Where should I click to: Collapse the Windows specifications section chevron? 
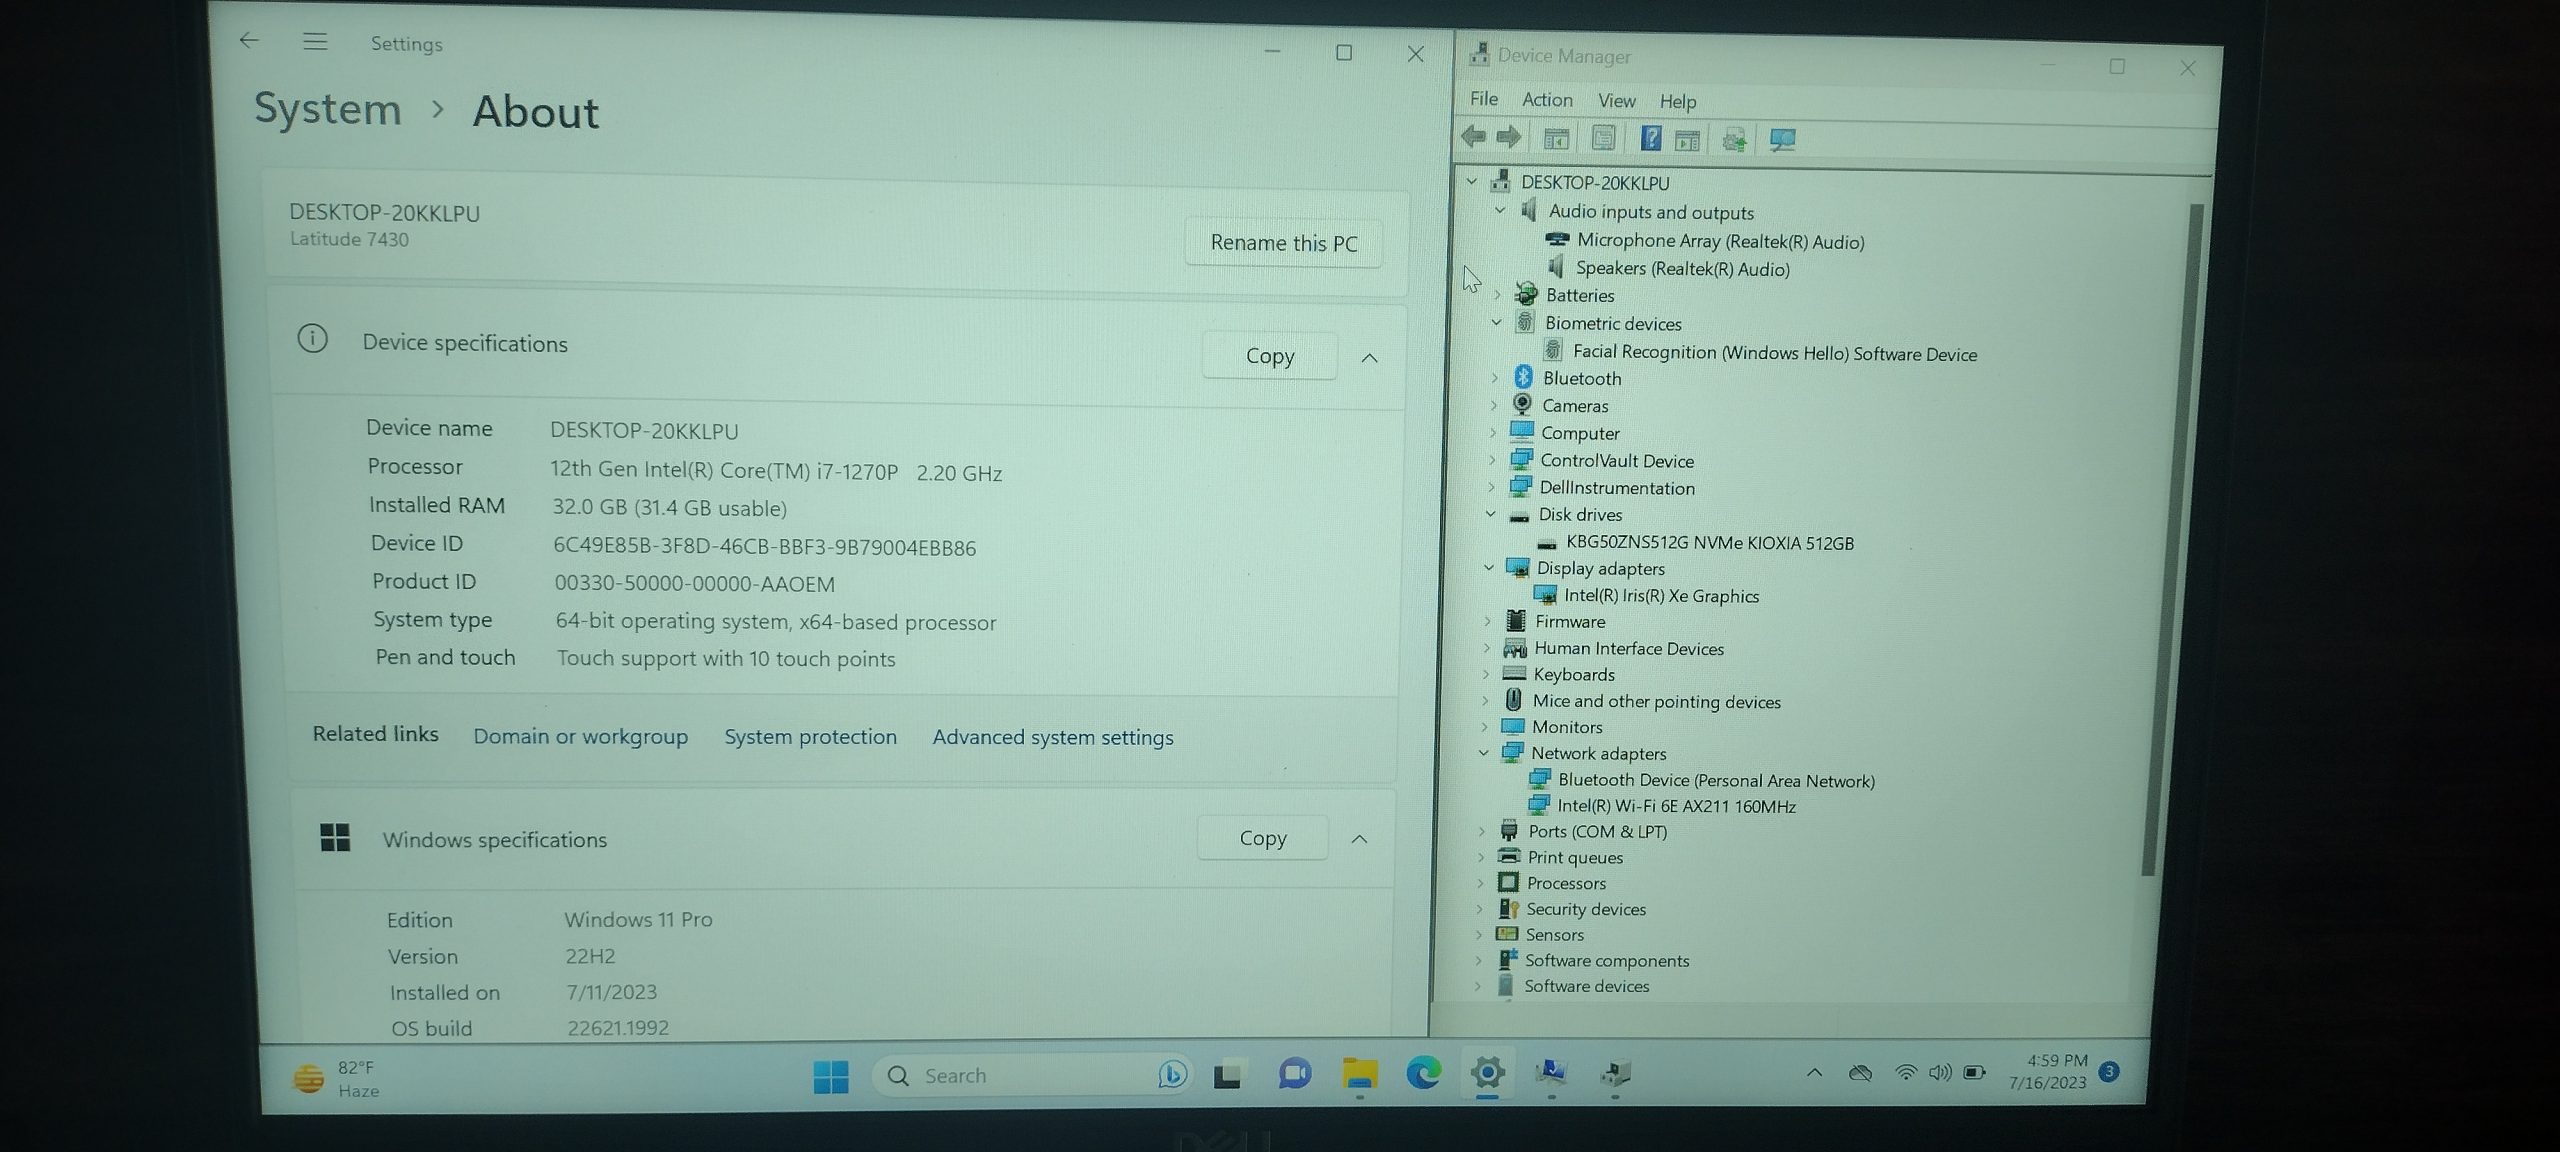(x=1359, y=839)
